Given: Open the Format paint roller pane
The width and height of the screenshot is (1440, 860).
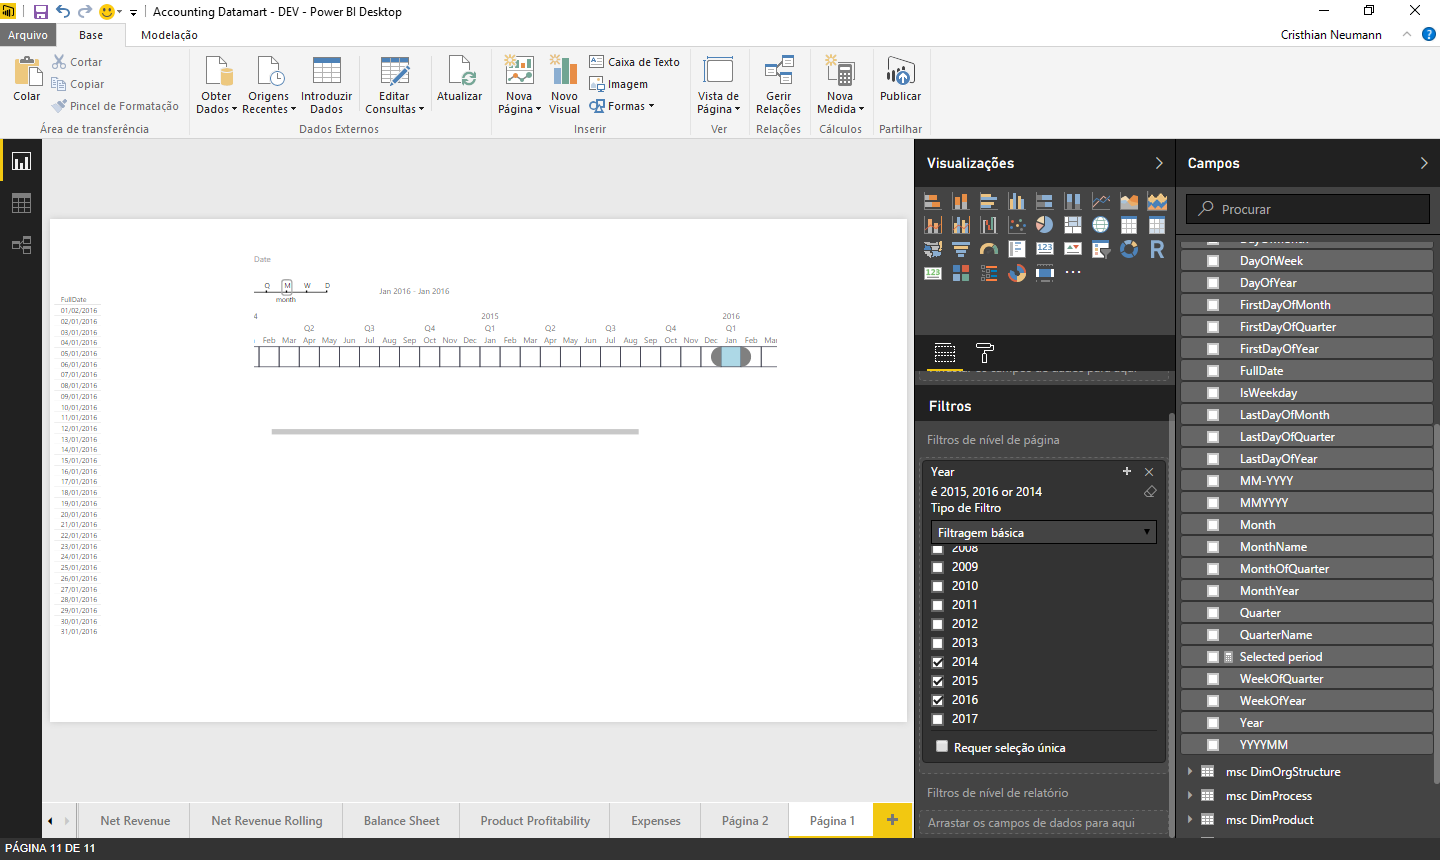Looking at the screenshot, I should coord(985,353).
